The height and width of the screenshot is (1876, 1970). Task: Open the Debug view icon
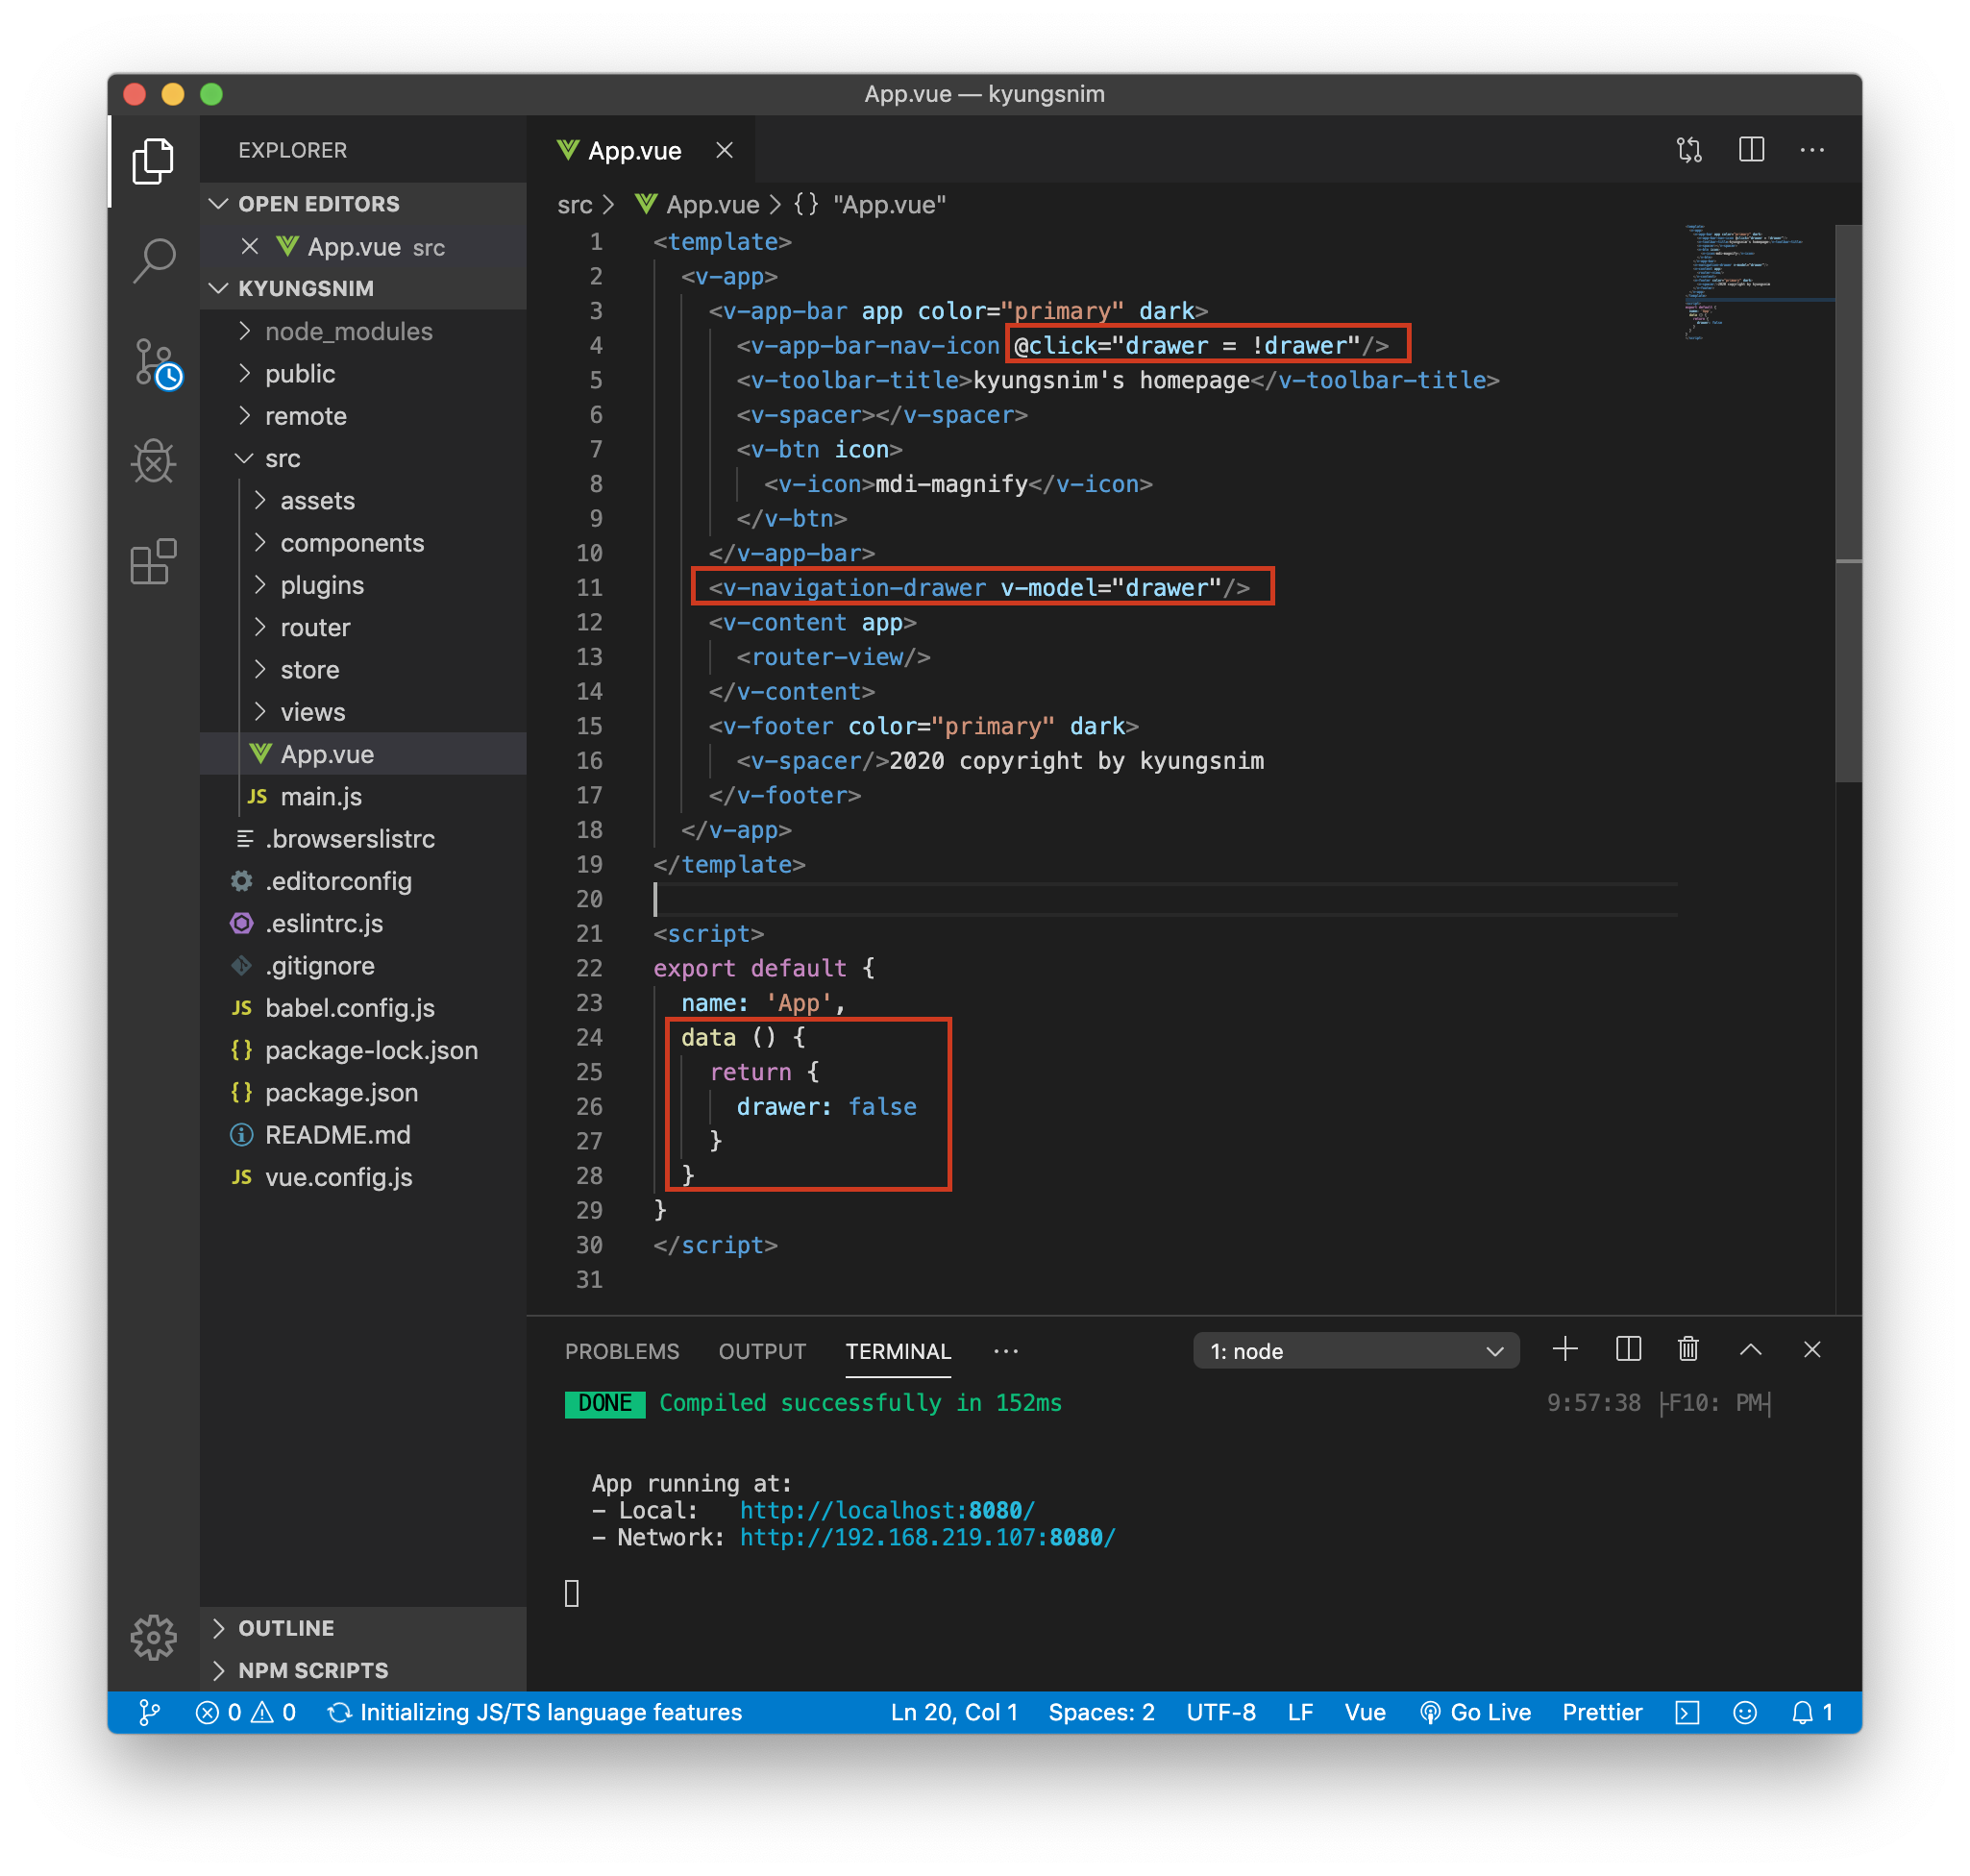154,462
